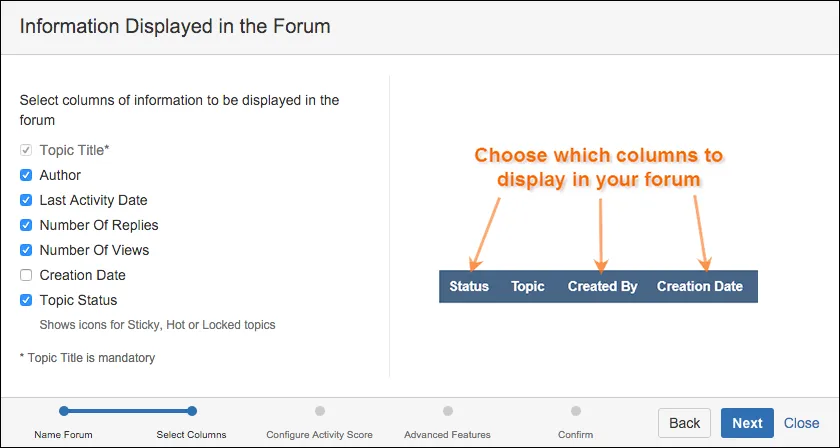Proceed with the Next button
Image resolution: width=840 pixels, height=448 pixels.
(747, 423)
